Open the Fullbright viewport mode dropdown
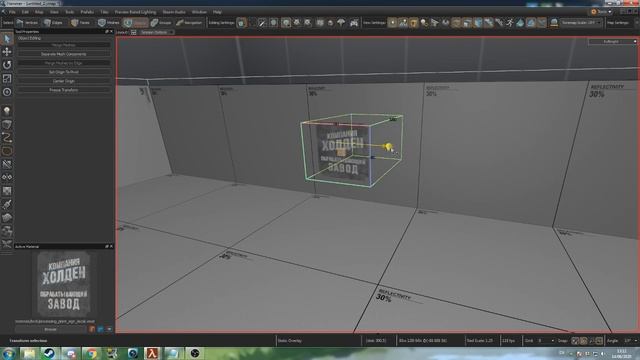 click(612, 42)
